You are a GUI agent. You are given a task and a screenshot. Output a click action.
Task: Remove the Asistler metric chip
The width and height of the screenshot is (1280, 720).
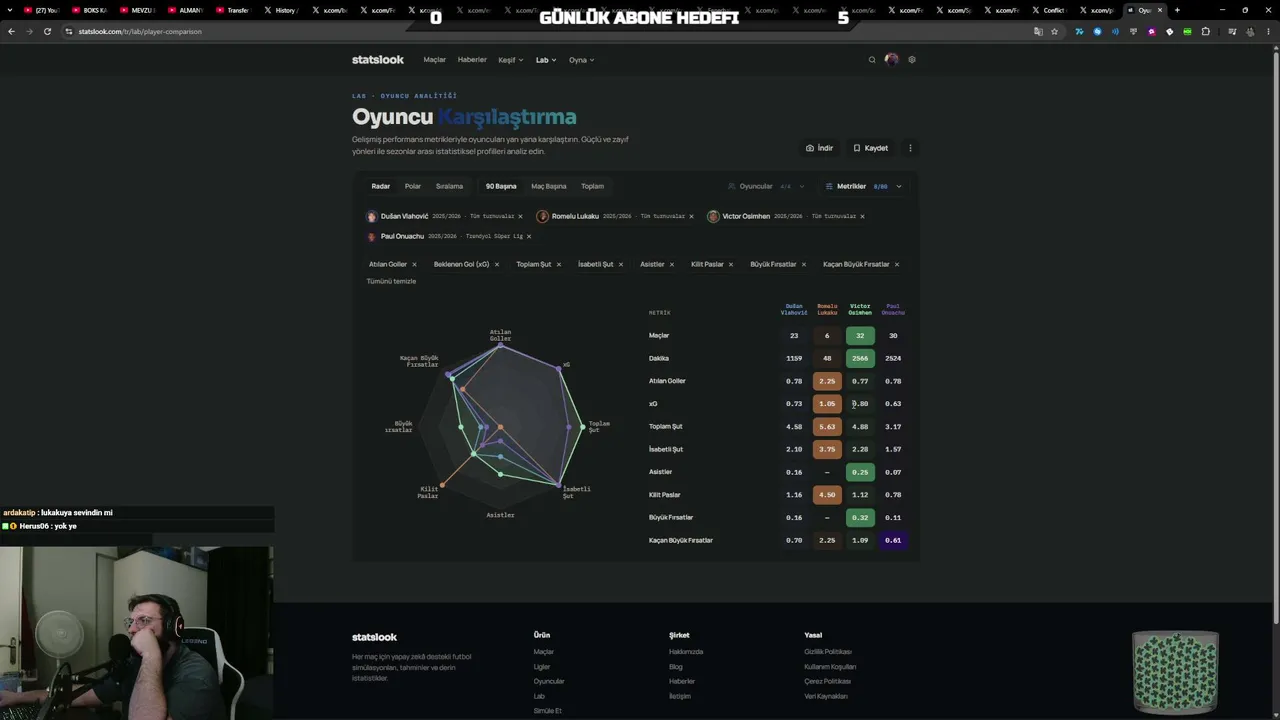(671, 264)
